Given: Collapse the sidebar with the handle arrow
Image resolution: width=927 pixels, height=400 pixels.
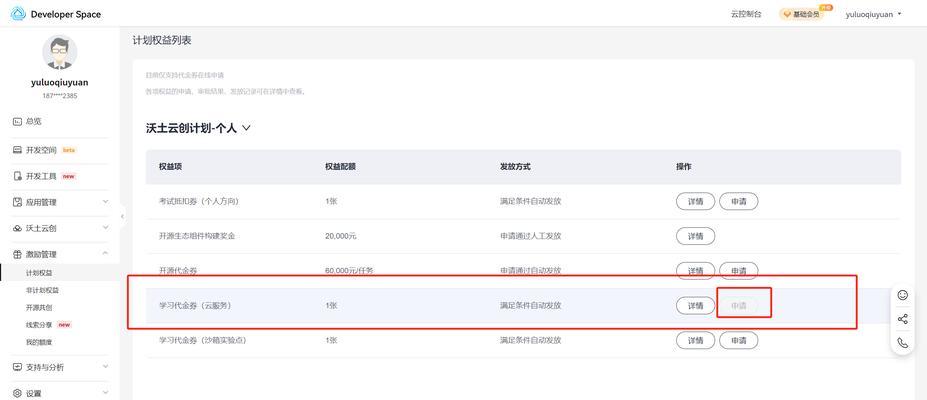Looking at the screenshot, I should pyautogui.click(x=122, y=216).
